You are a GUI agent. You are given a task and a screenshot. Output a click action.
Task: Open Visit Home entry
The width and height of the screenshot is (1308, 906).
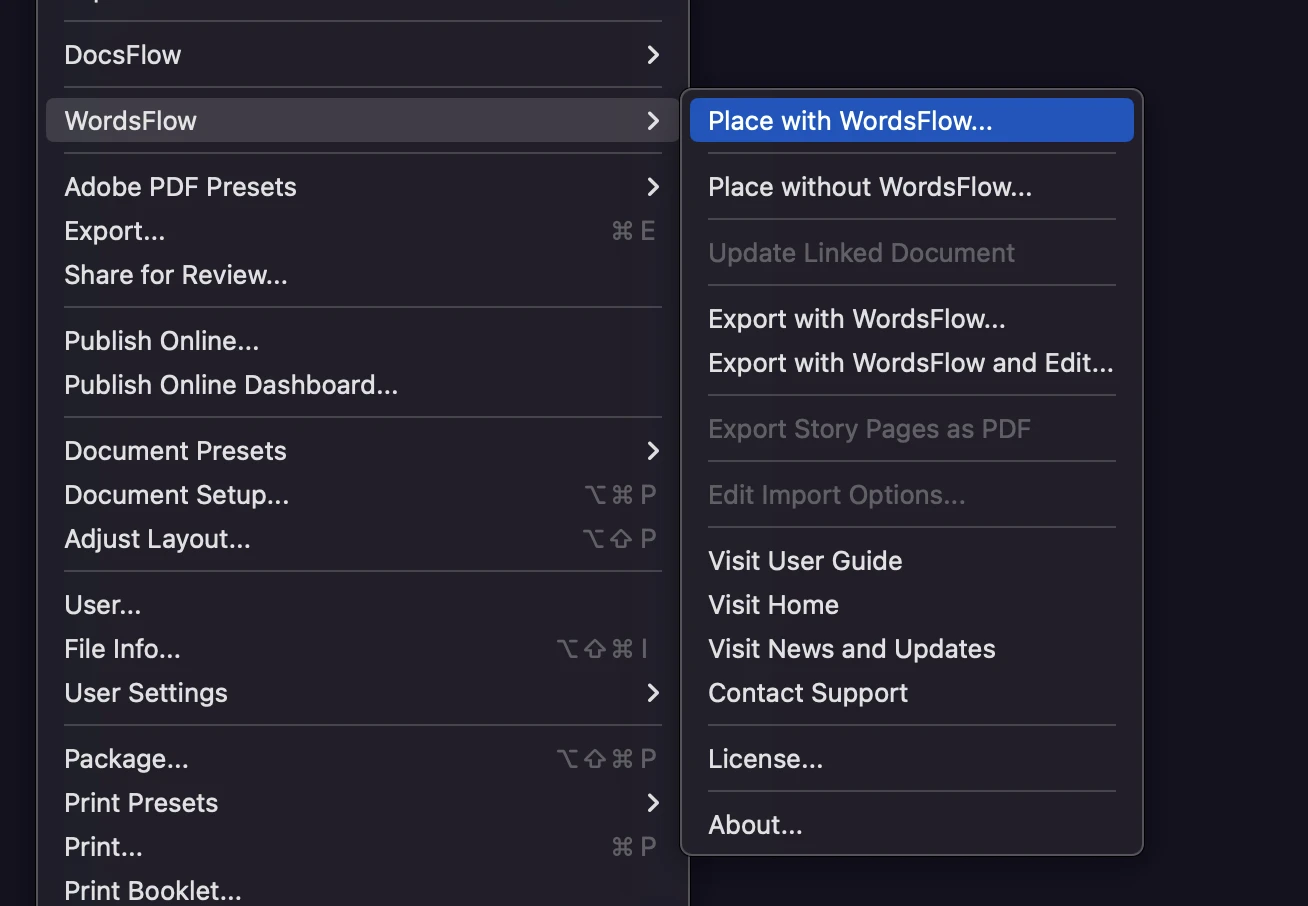pyautogui.click(x=912, y=605)
